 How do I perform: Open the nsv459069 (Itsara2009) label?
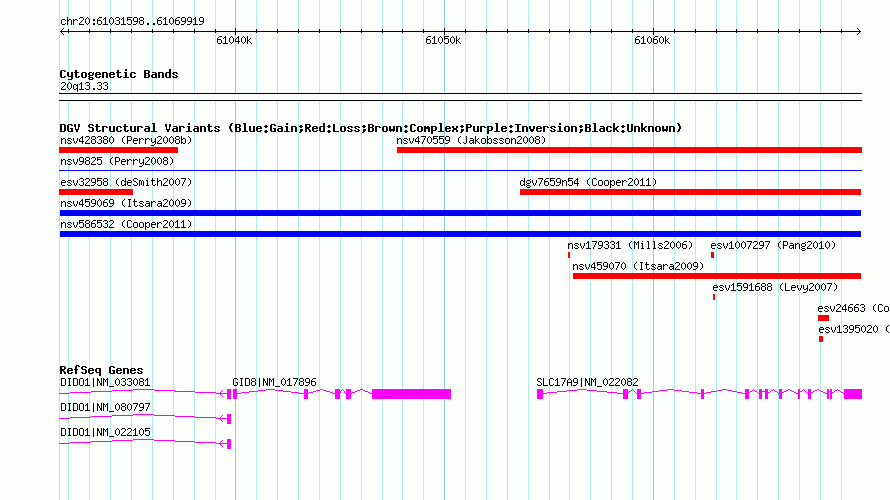coord(126,203)
